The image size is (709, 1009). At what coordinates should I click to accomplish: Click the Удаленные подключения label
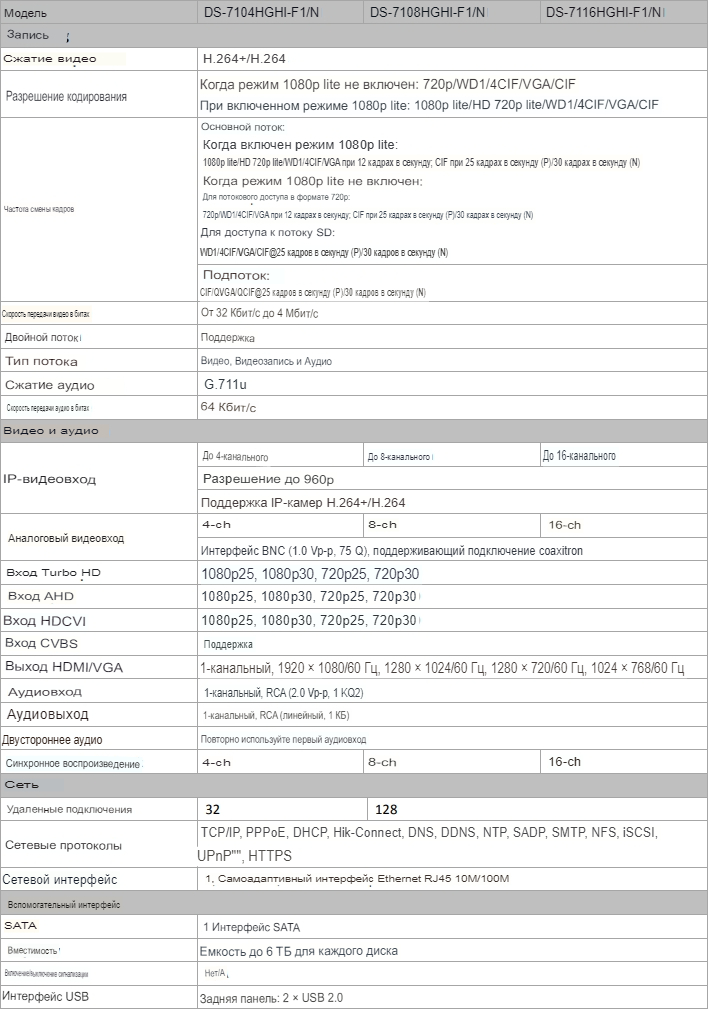pyautogui.click(x=69, y=810)
